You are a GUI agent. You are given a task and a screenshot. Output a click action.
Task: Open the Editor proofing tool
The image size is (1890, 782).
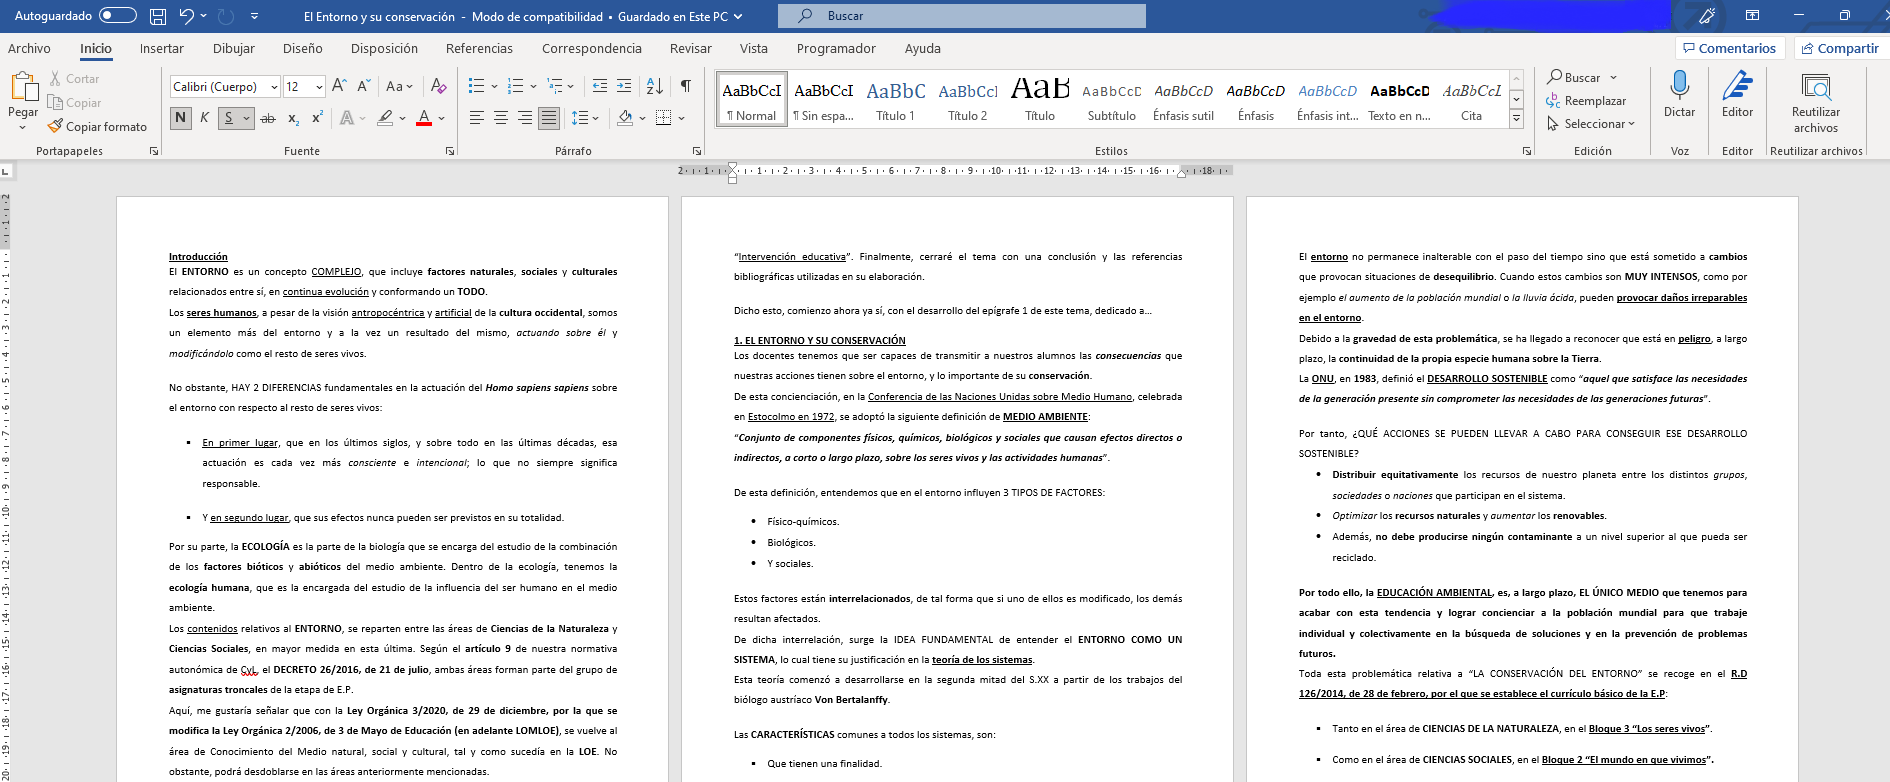pyautogui.click(x=1738, y=95)
